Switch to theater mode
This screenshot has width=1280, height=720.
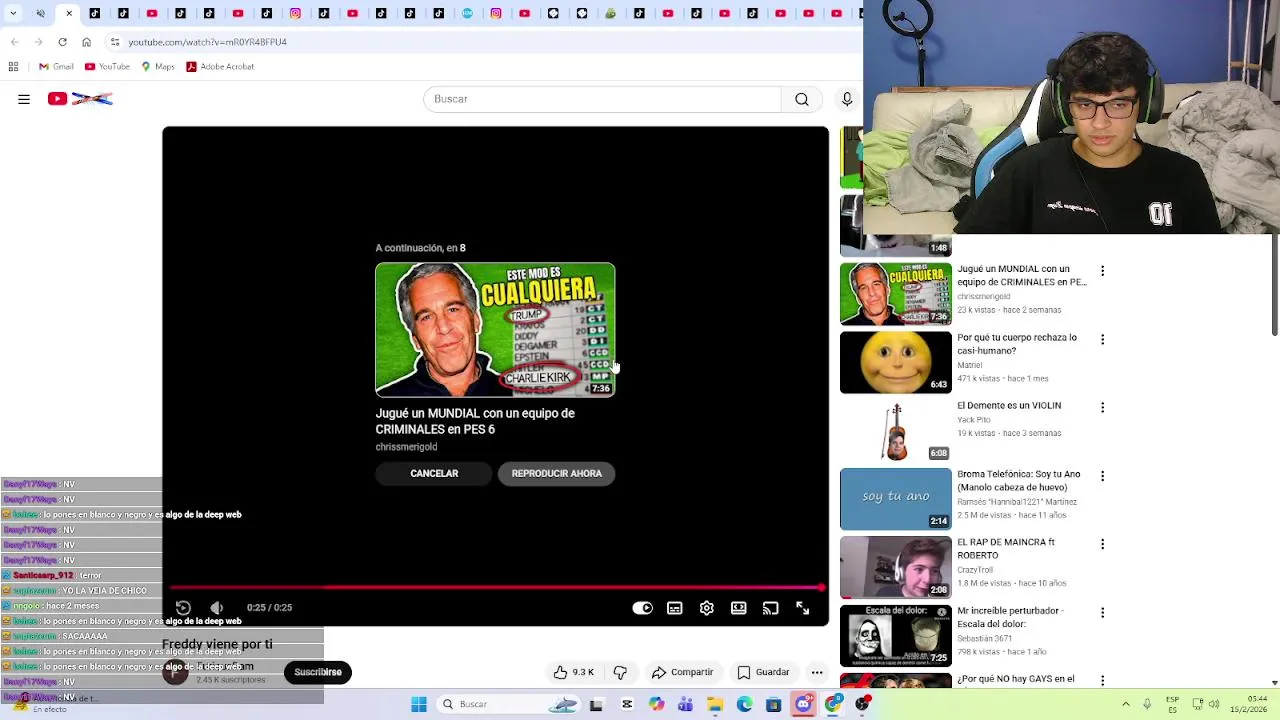(x=739, y=608)
